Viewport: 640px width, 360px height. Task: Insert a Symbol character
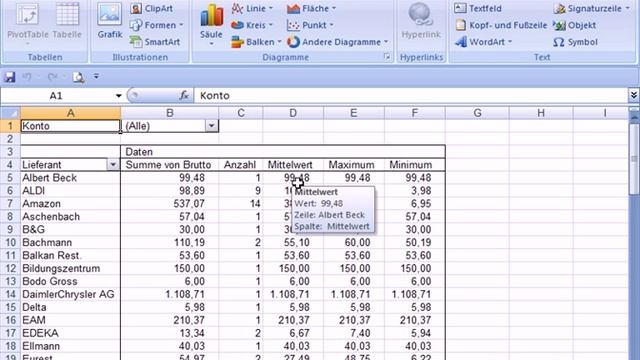coord(576,42)
